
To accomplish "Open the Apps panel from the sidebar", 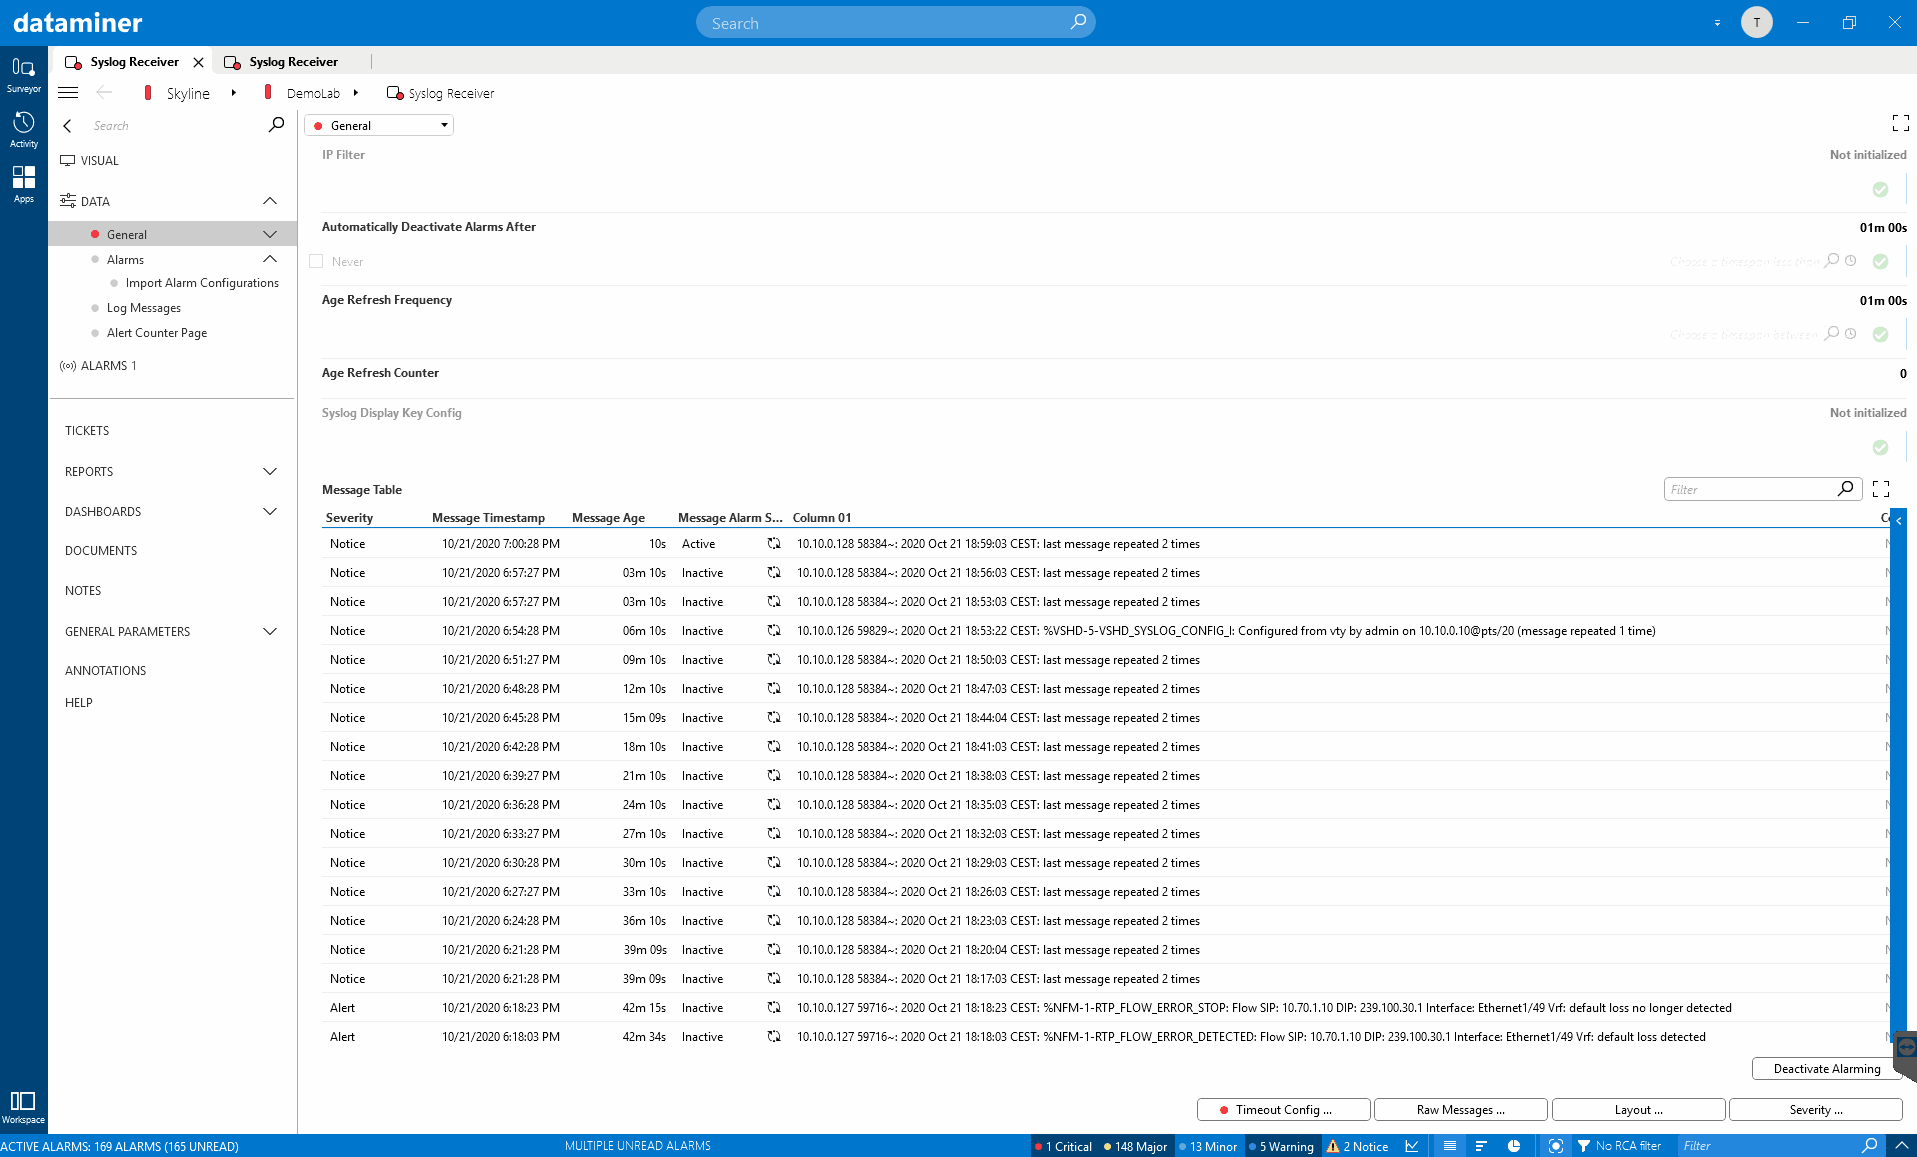I will click(23, 182).
